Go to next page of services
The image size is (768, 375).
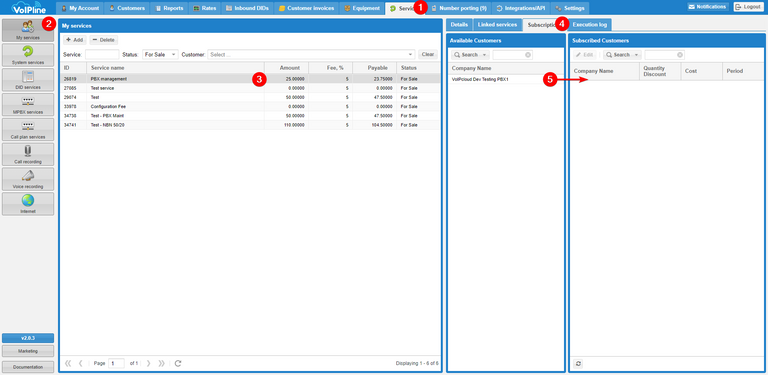click(x=149, y=363)
